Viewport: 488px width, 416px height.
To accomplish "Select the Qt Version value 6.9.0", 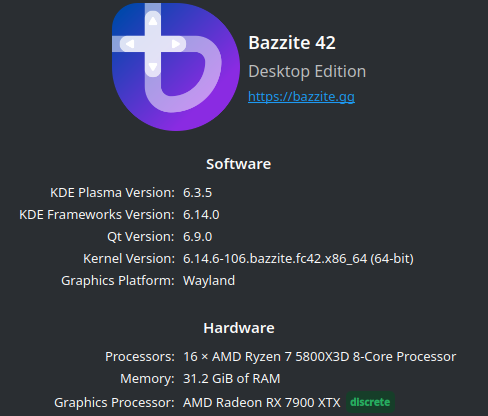I will tap(197, 237).
